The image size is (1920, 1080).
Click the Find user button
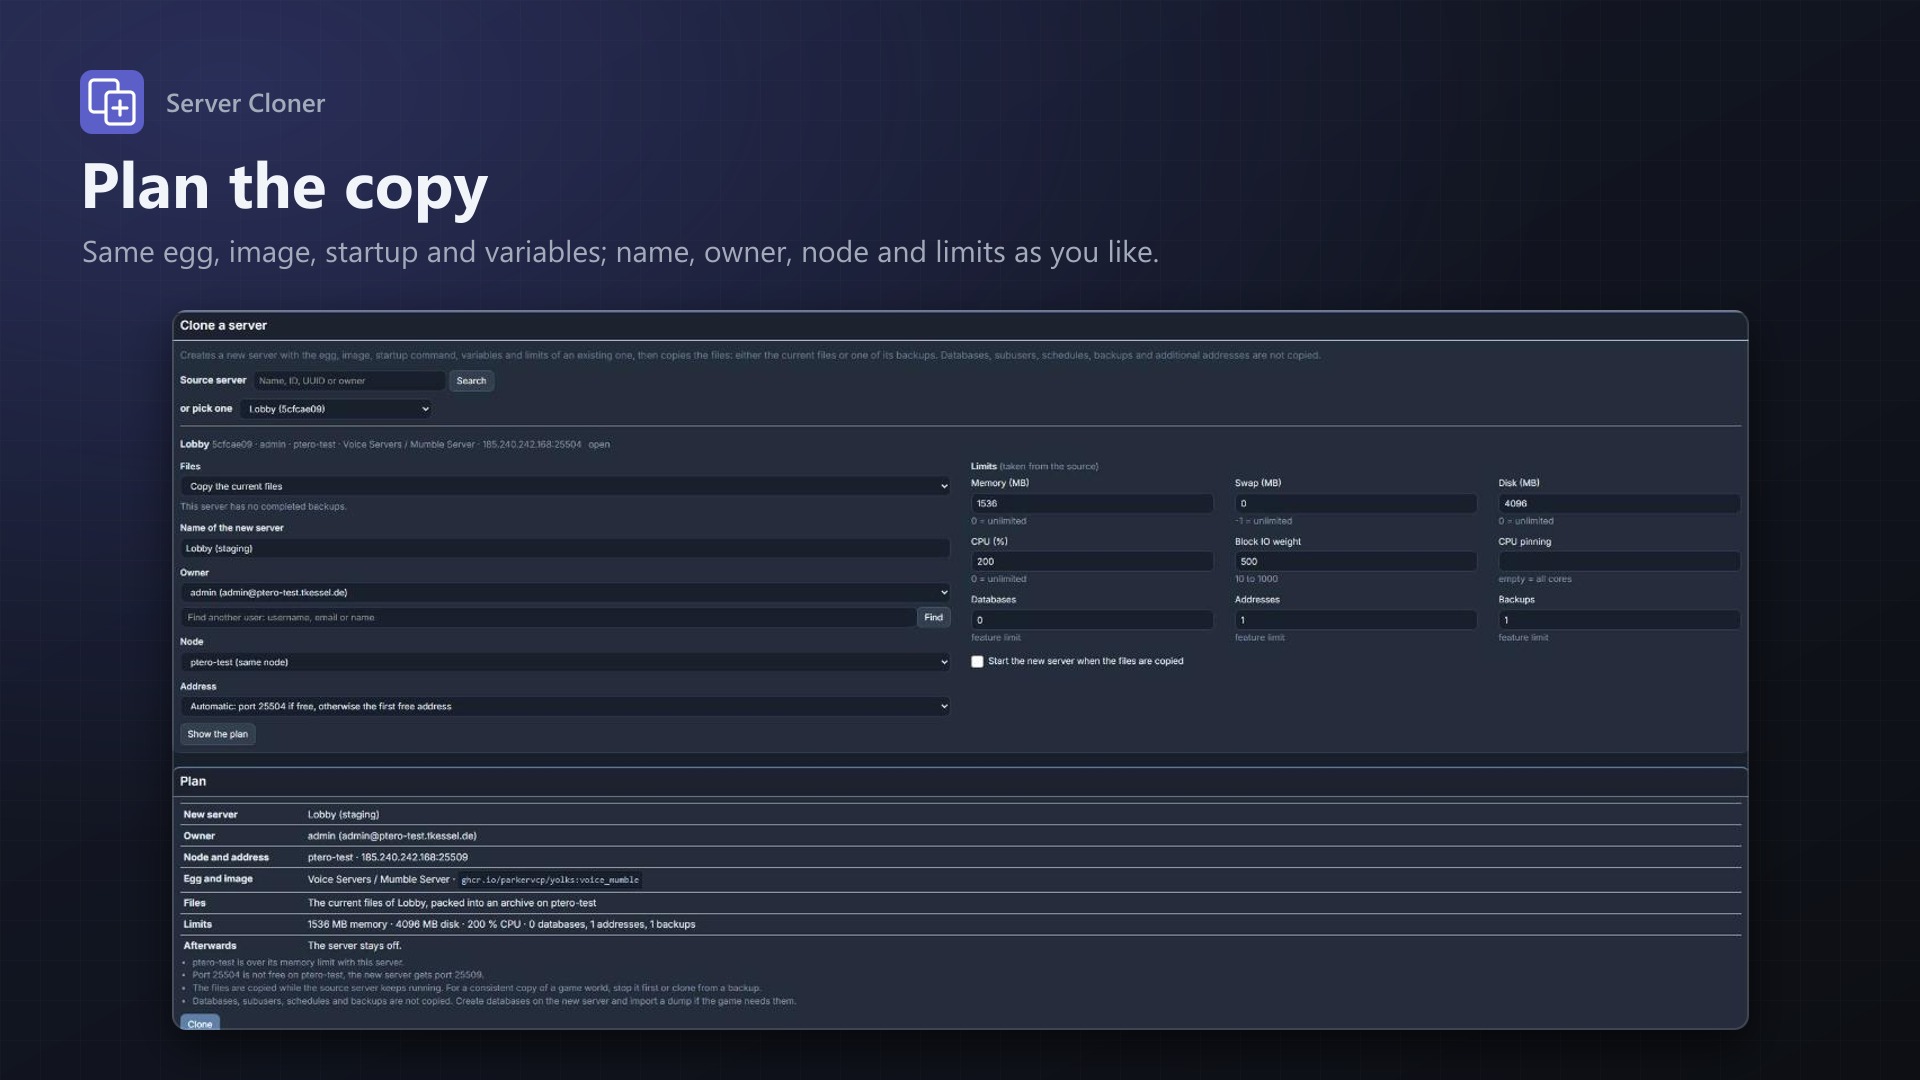(933, 618)
